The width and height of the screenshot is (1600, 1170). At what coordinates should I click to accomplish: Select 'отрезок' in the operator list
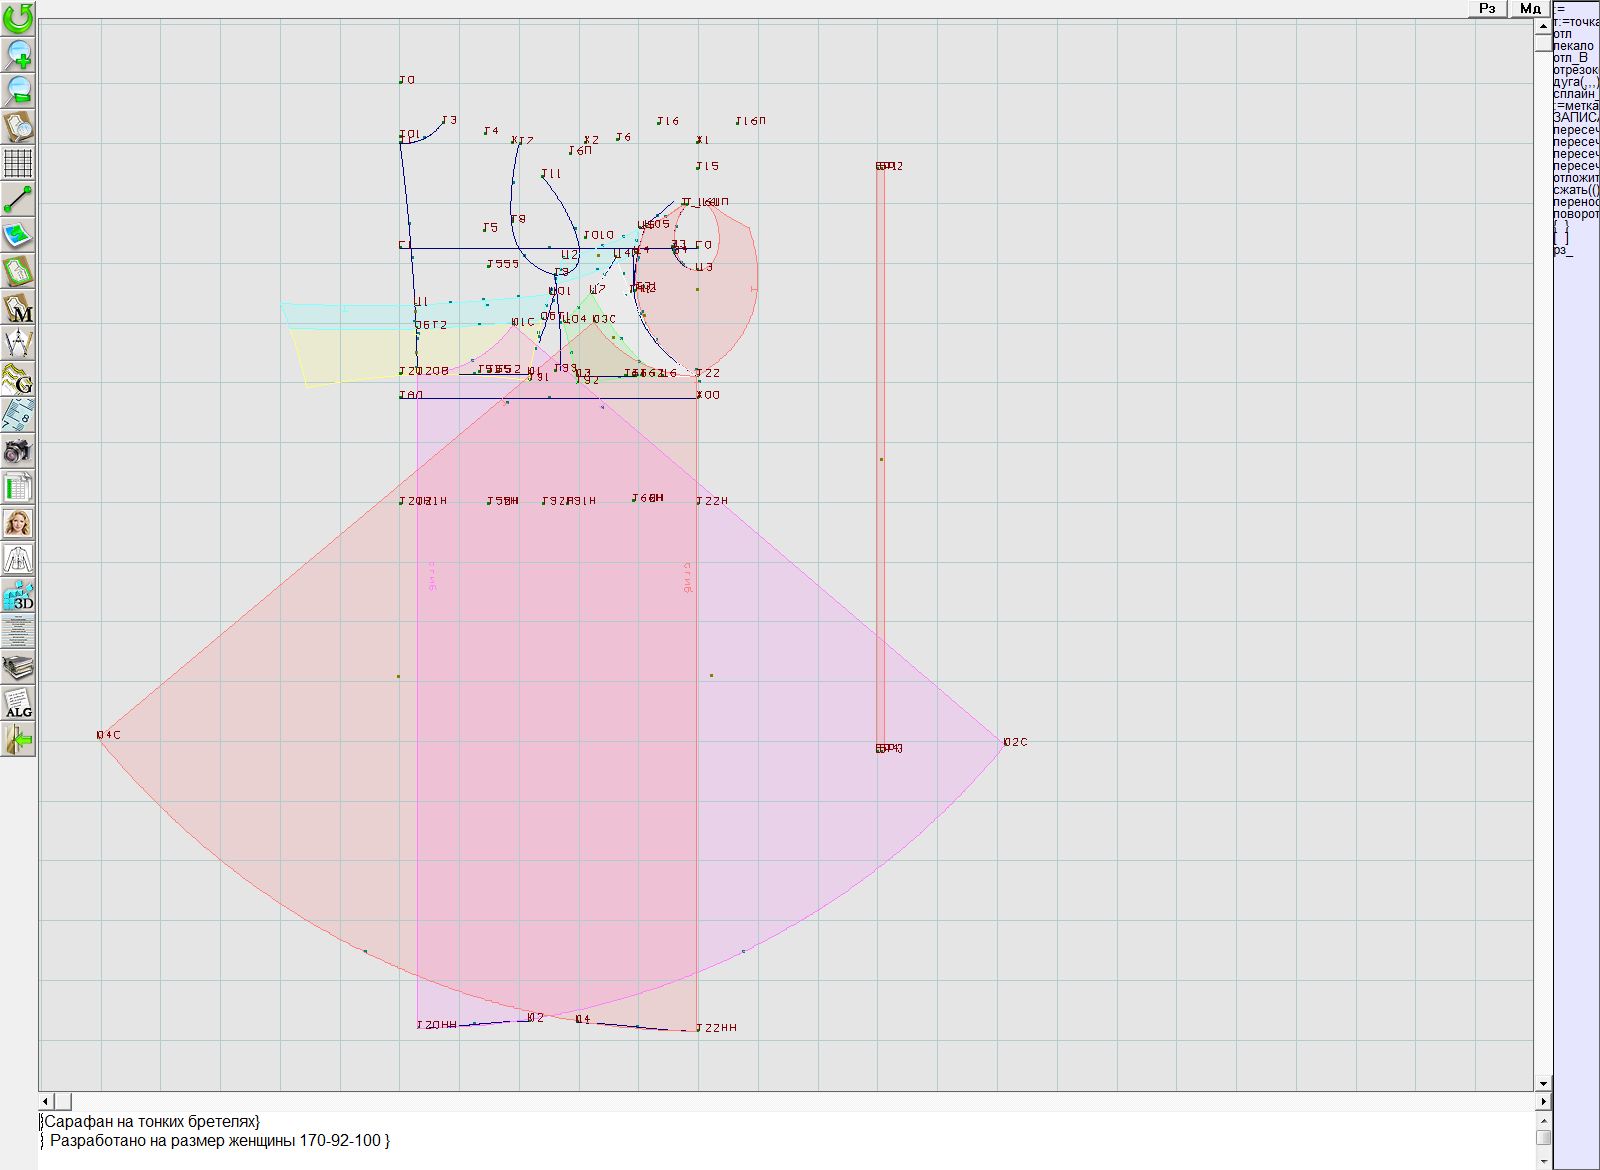(1575, 70)
